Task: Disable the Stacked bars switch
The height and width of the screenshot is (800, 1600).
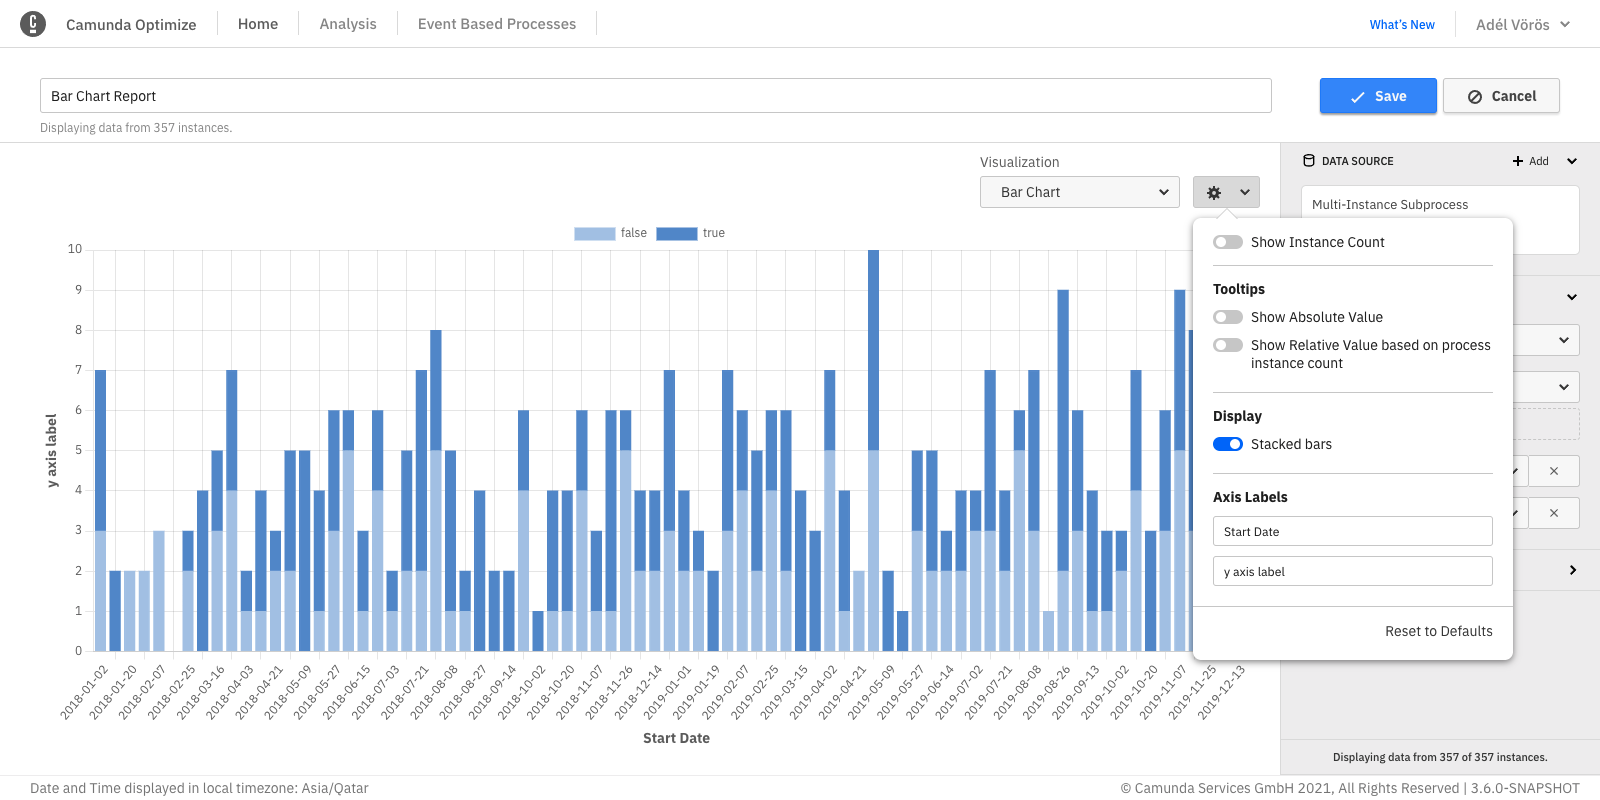Action: pos(1228,444)
